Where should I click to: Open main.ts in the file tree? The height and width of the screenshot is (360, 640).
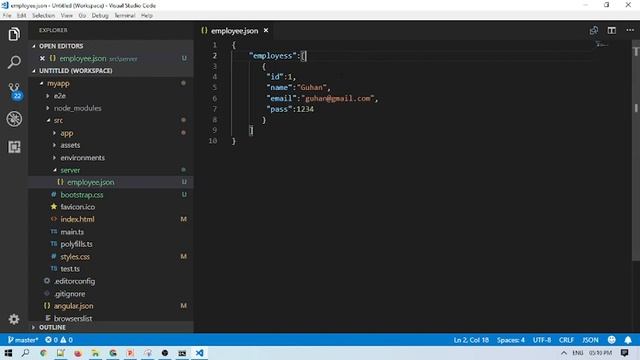click(x=72, y=232)
